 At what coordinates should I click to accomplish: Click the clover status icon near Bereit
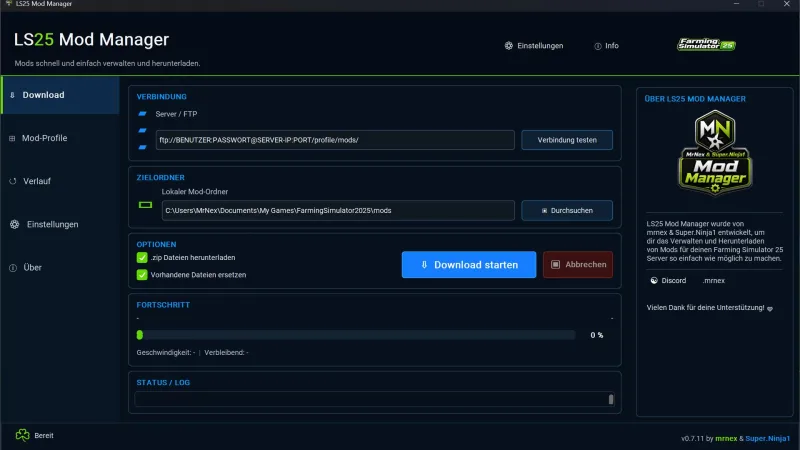pos(22,435)
